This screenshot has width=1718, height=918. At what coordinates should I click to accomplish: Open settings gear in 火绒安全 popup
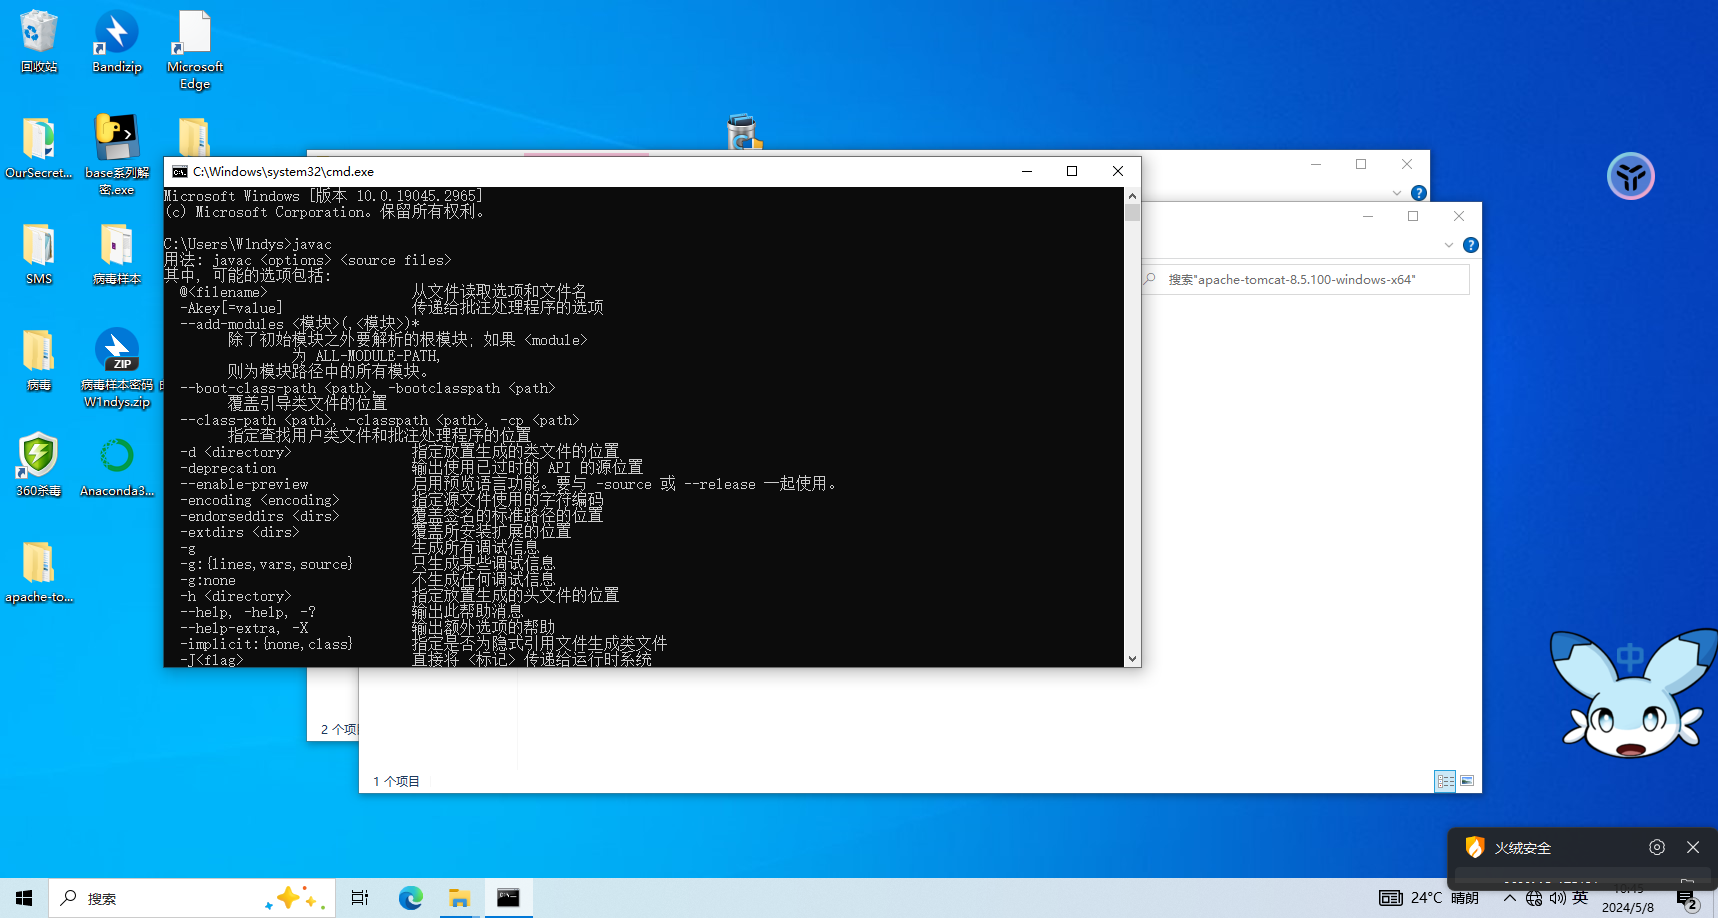tap(1657, 847)
